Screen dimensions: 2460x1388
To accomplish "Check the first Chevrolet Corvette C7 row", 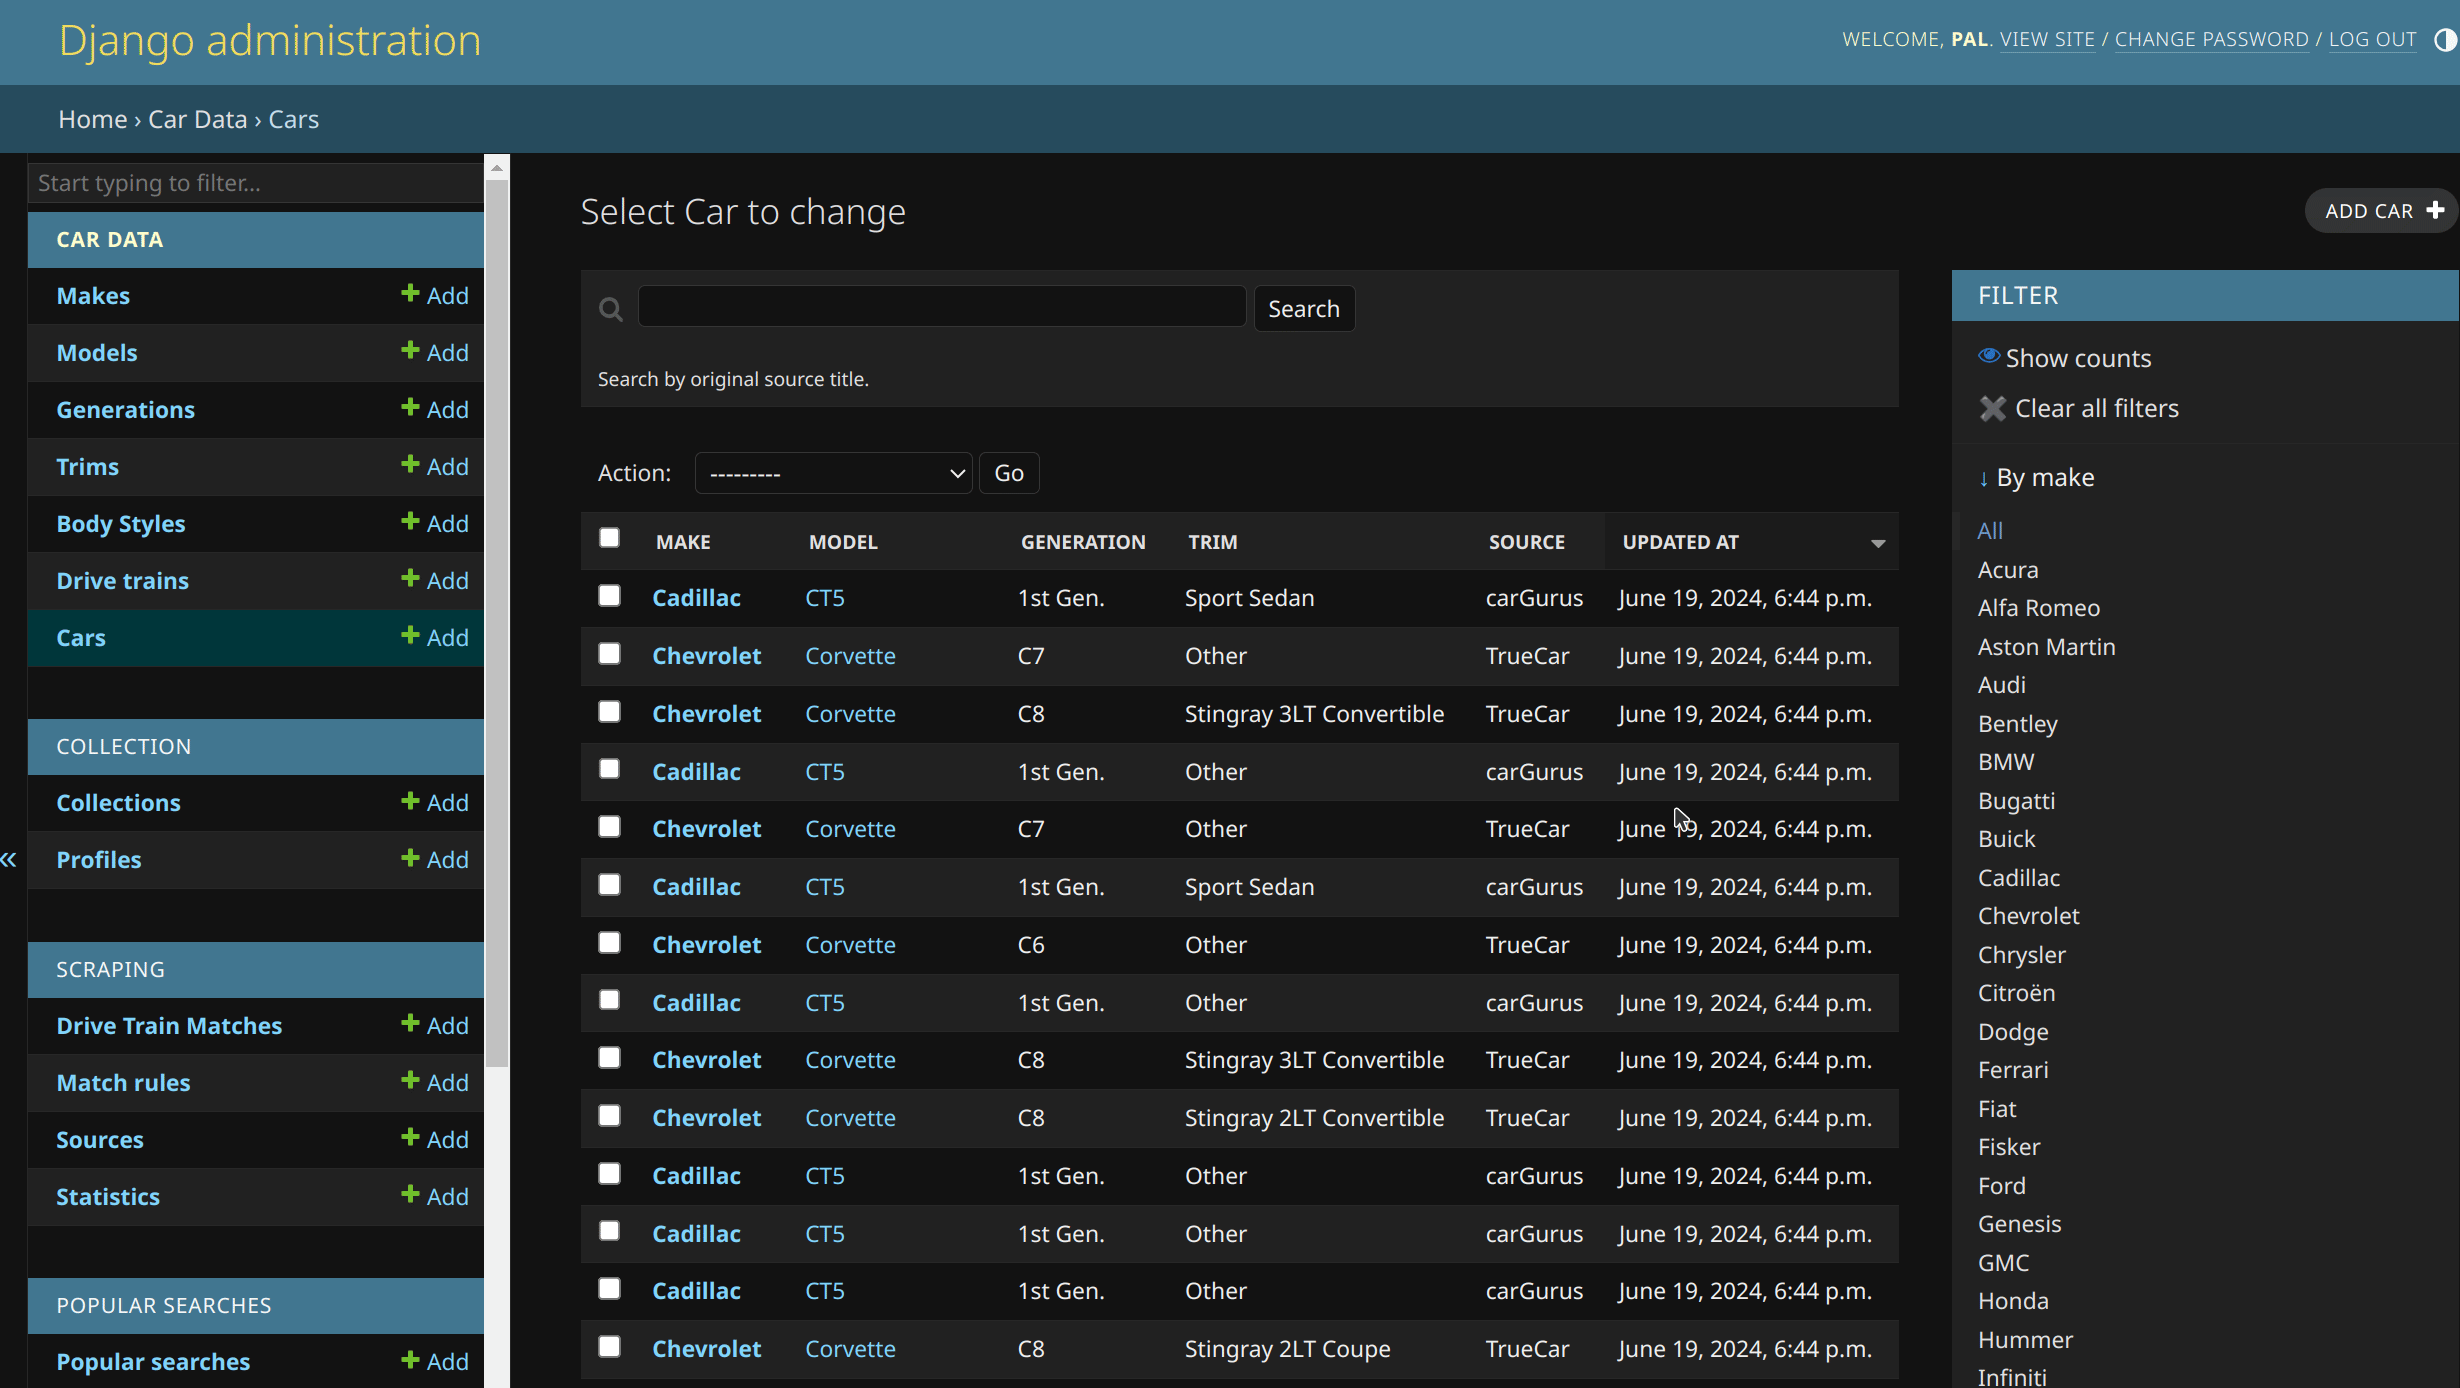I will point(609,654).
